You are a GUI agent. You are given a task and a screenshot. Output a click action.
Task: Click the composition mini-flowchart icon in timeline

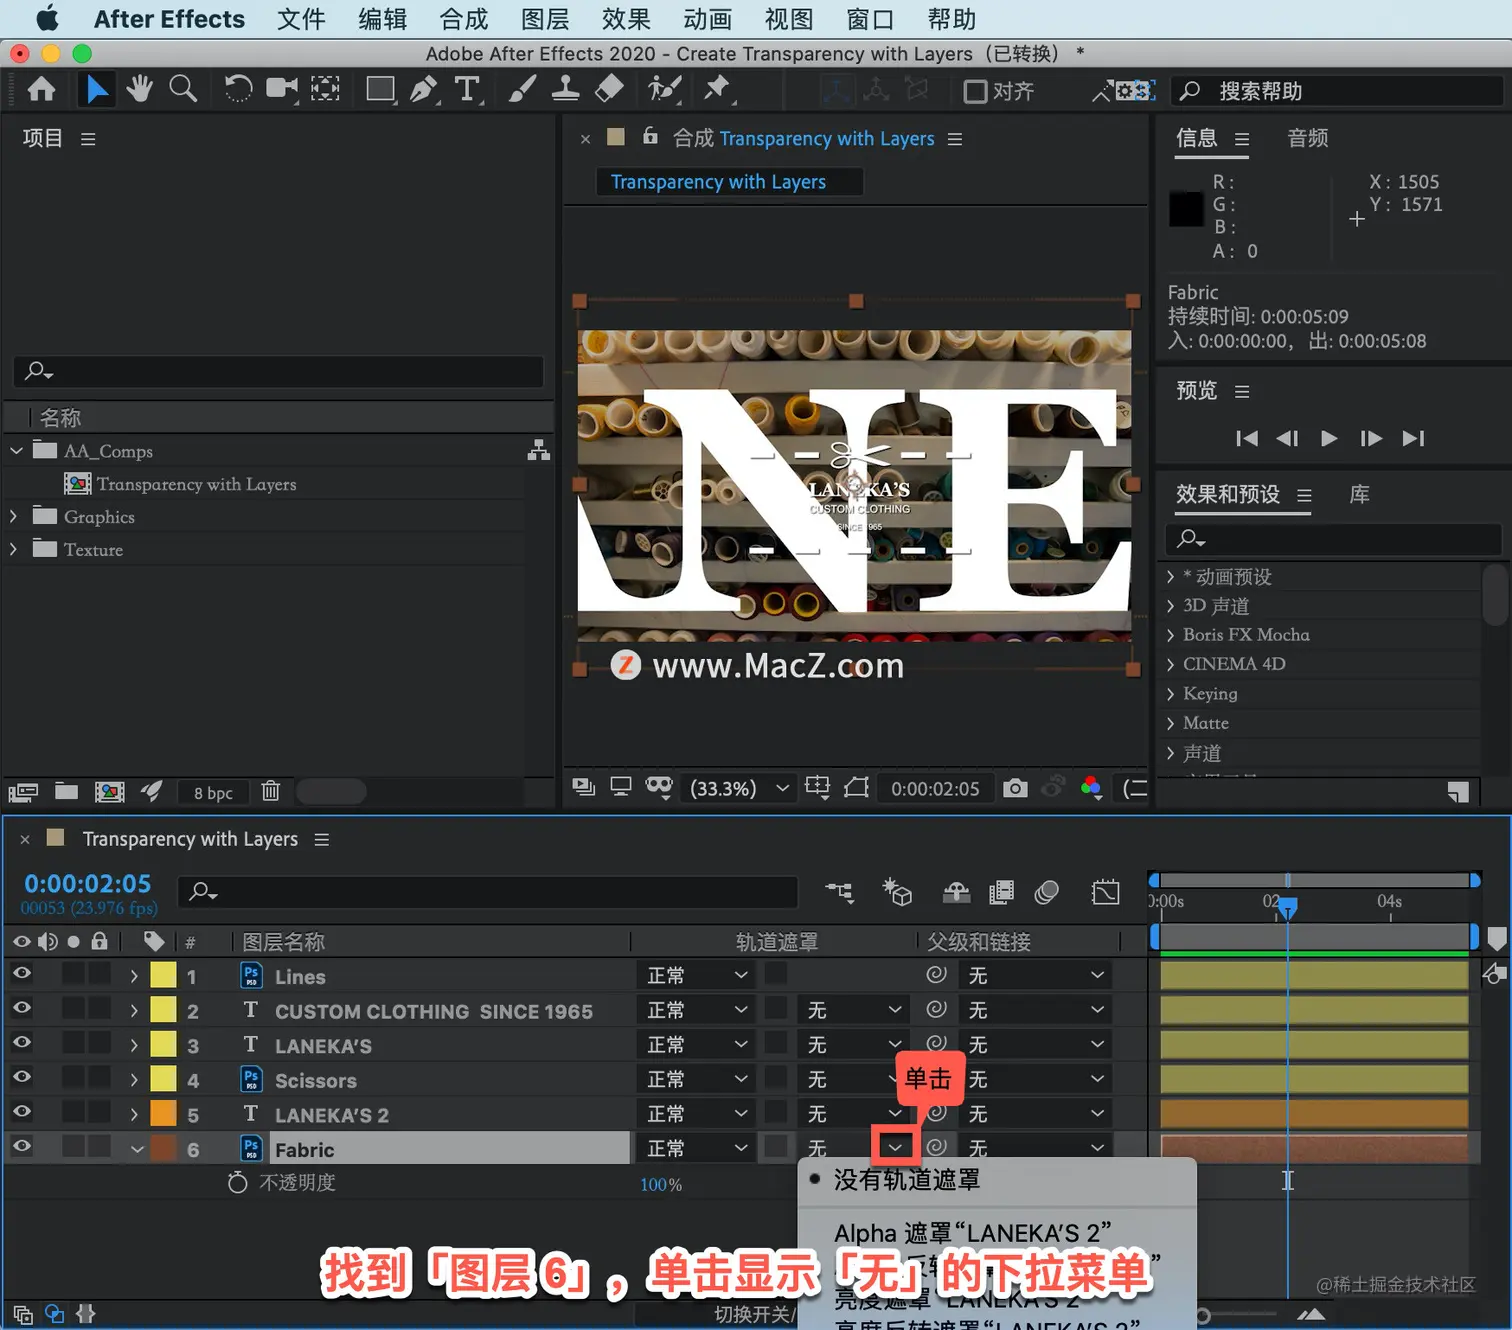pyautogui.click(x=839, y=892)
